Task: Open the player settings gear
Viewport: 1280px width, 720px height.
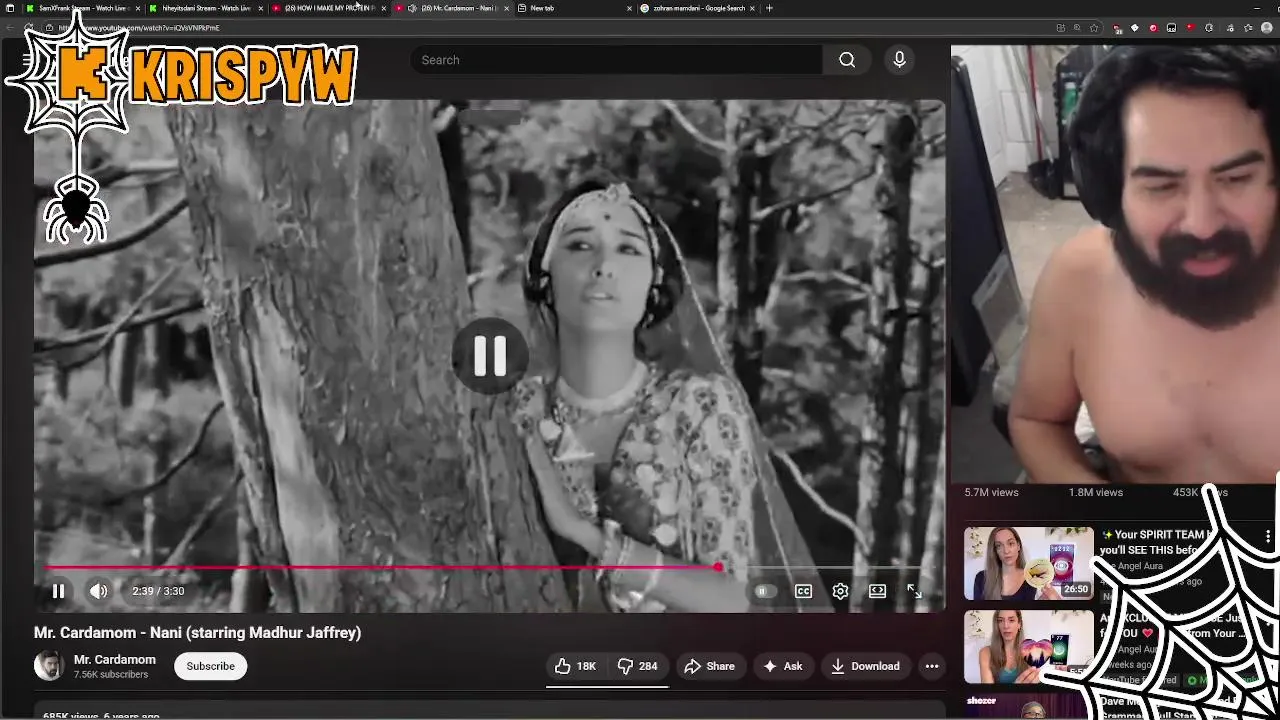Action: click(x=840, y=591)
